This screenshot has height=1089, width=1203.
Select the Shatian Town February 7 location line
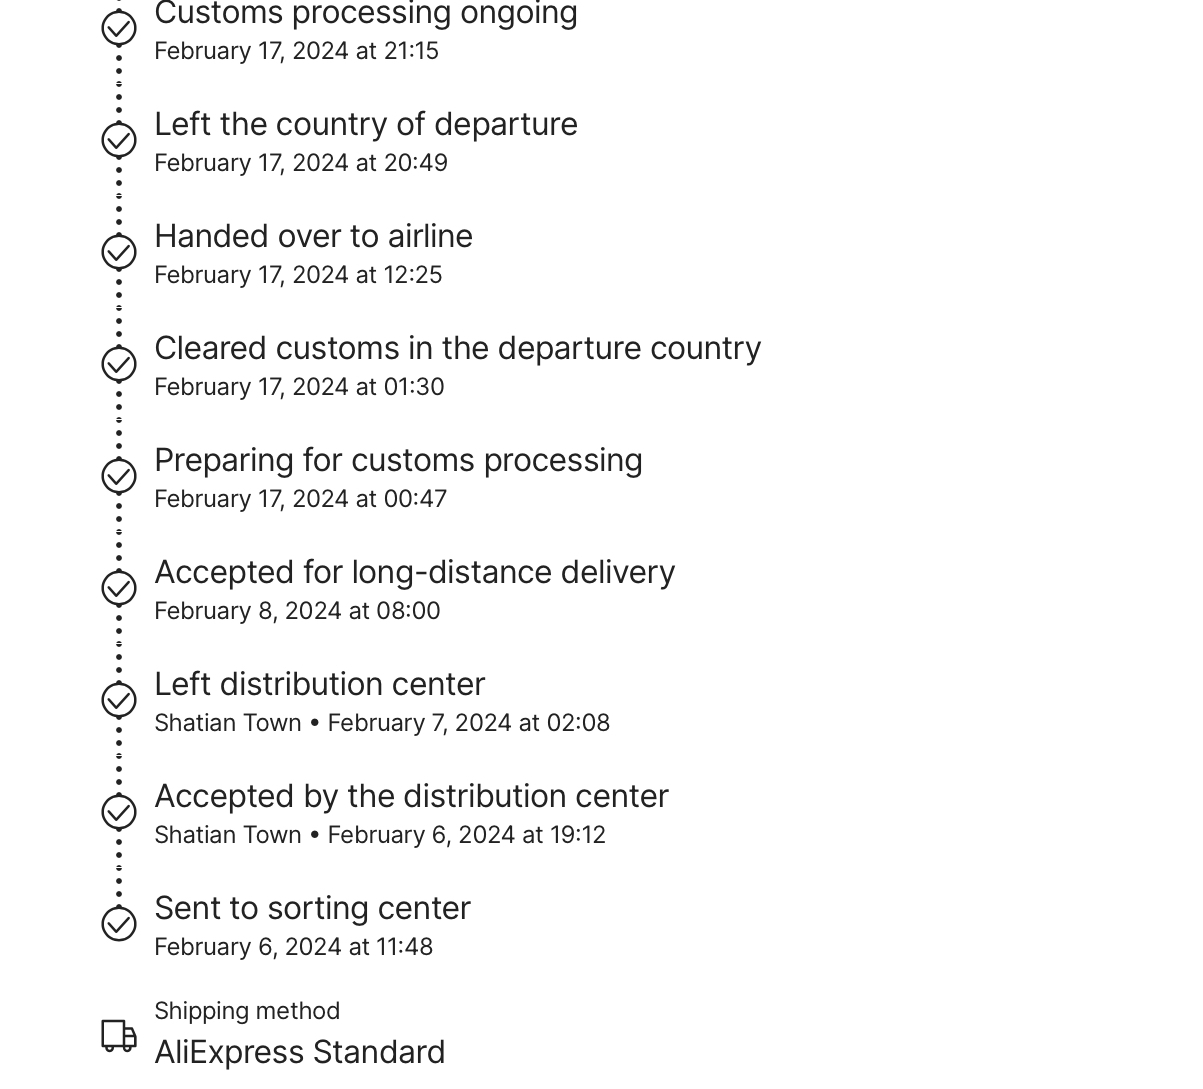coord(382,723)
